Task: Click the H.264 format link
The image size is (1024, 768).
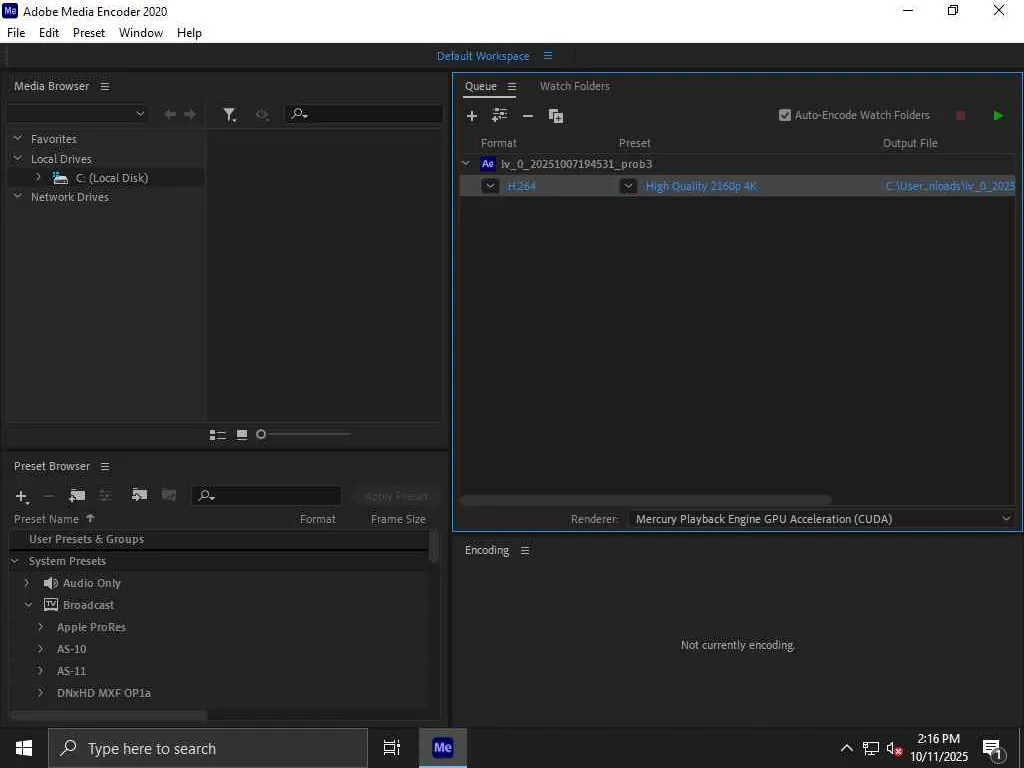Action: coord(522,186)
